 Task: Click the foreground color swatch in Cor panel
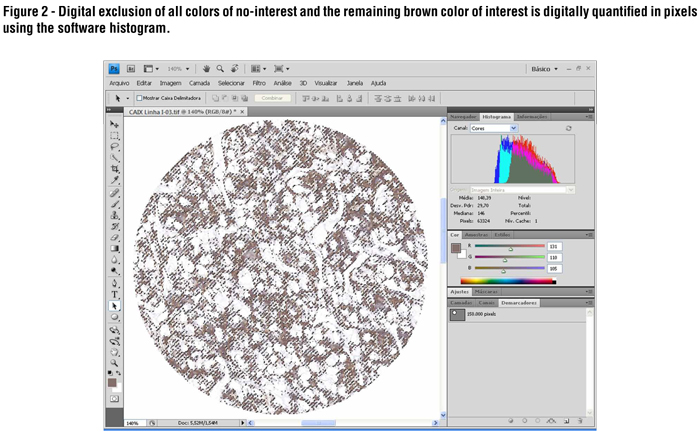[x=456, y=247]
